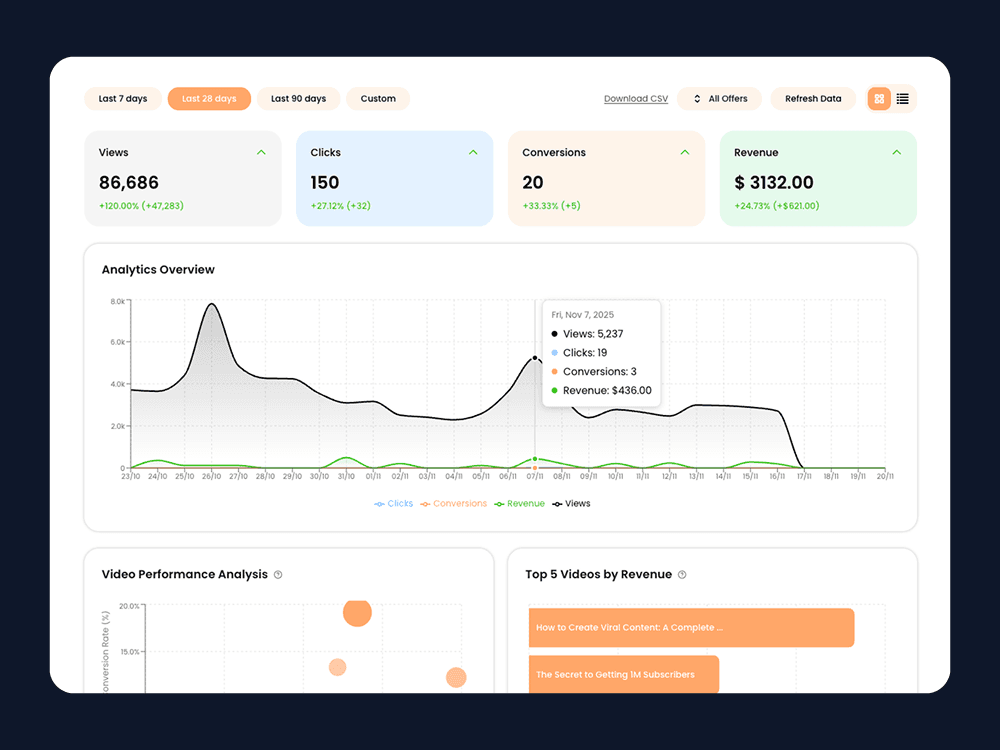The width and height of the screenshot is (1000, 750).
Task: Click the largest bubble in the scatter chart
Action: [357, 612]
